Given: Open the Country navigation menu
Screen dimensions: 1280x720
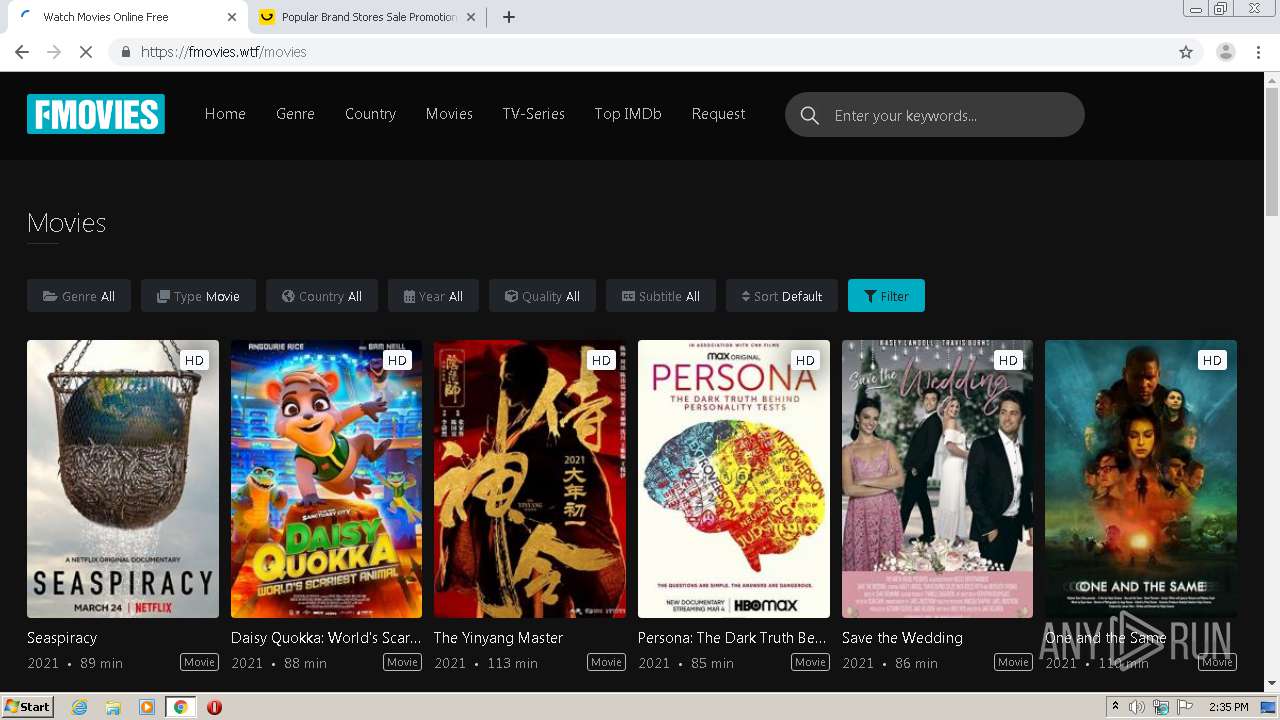Looking at the screenshot, I should [x=370, y=114].
